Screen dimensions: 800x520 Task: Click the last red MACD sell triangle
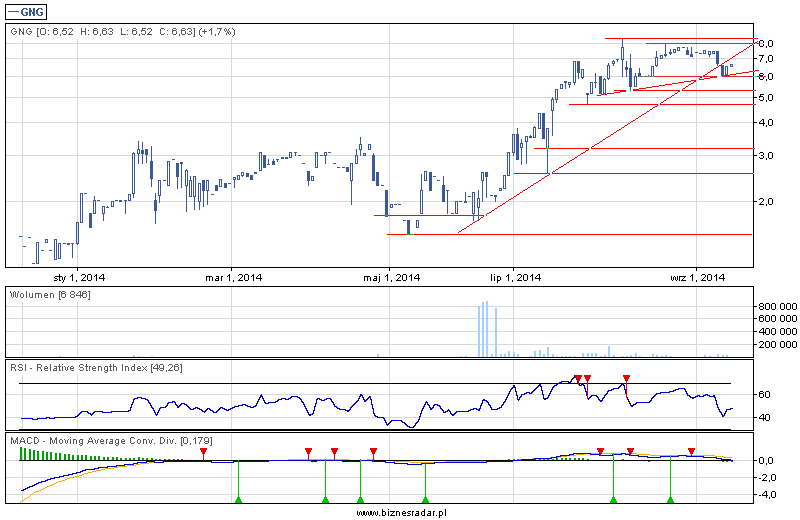tap(691, 452)
